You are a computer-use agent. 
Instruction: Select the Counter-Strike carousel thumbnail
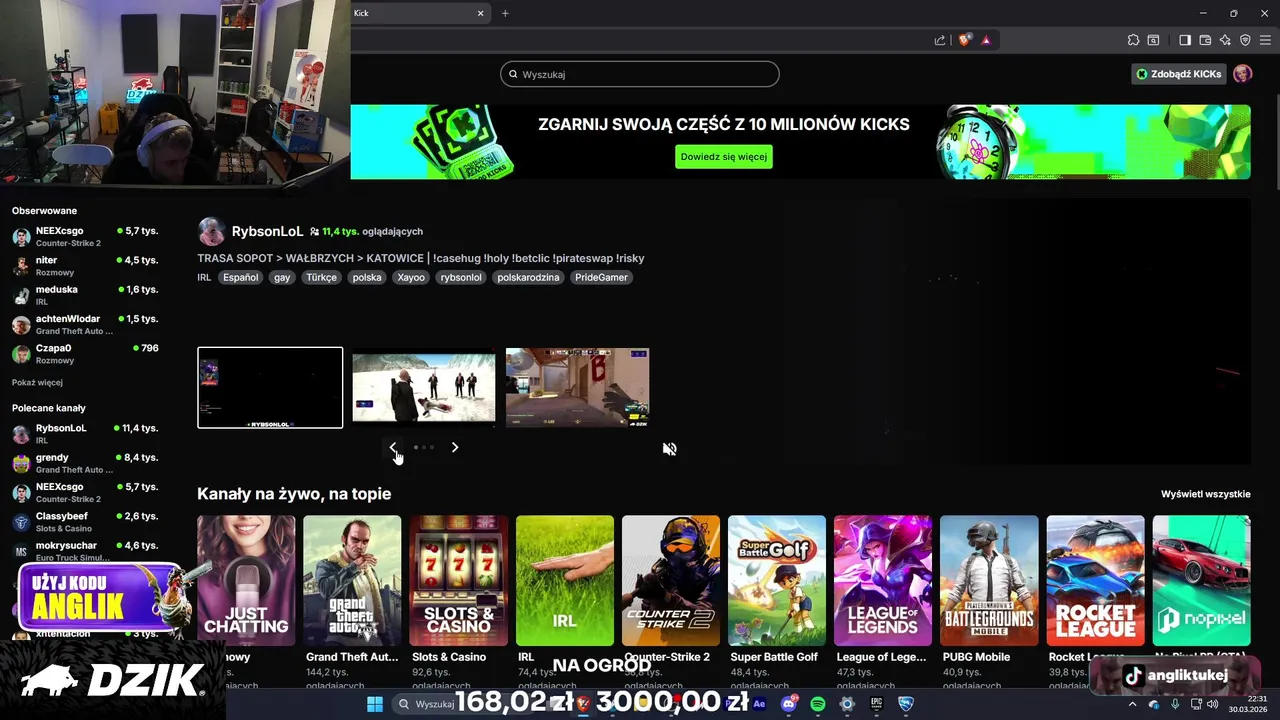click(x=578, y=386)
